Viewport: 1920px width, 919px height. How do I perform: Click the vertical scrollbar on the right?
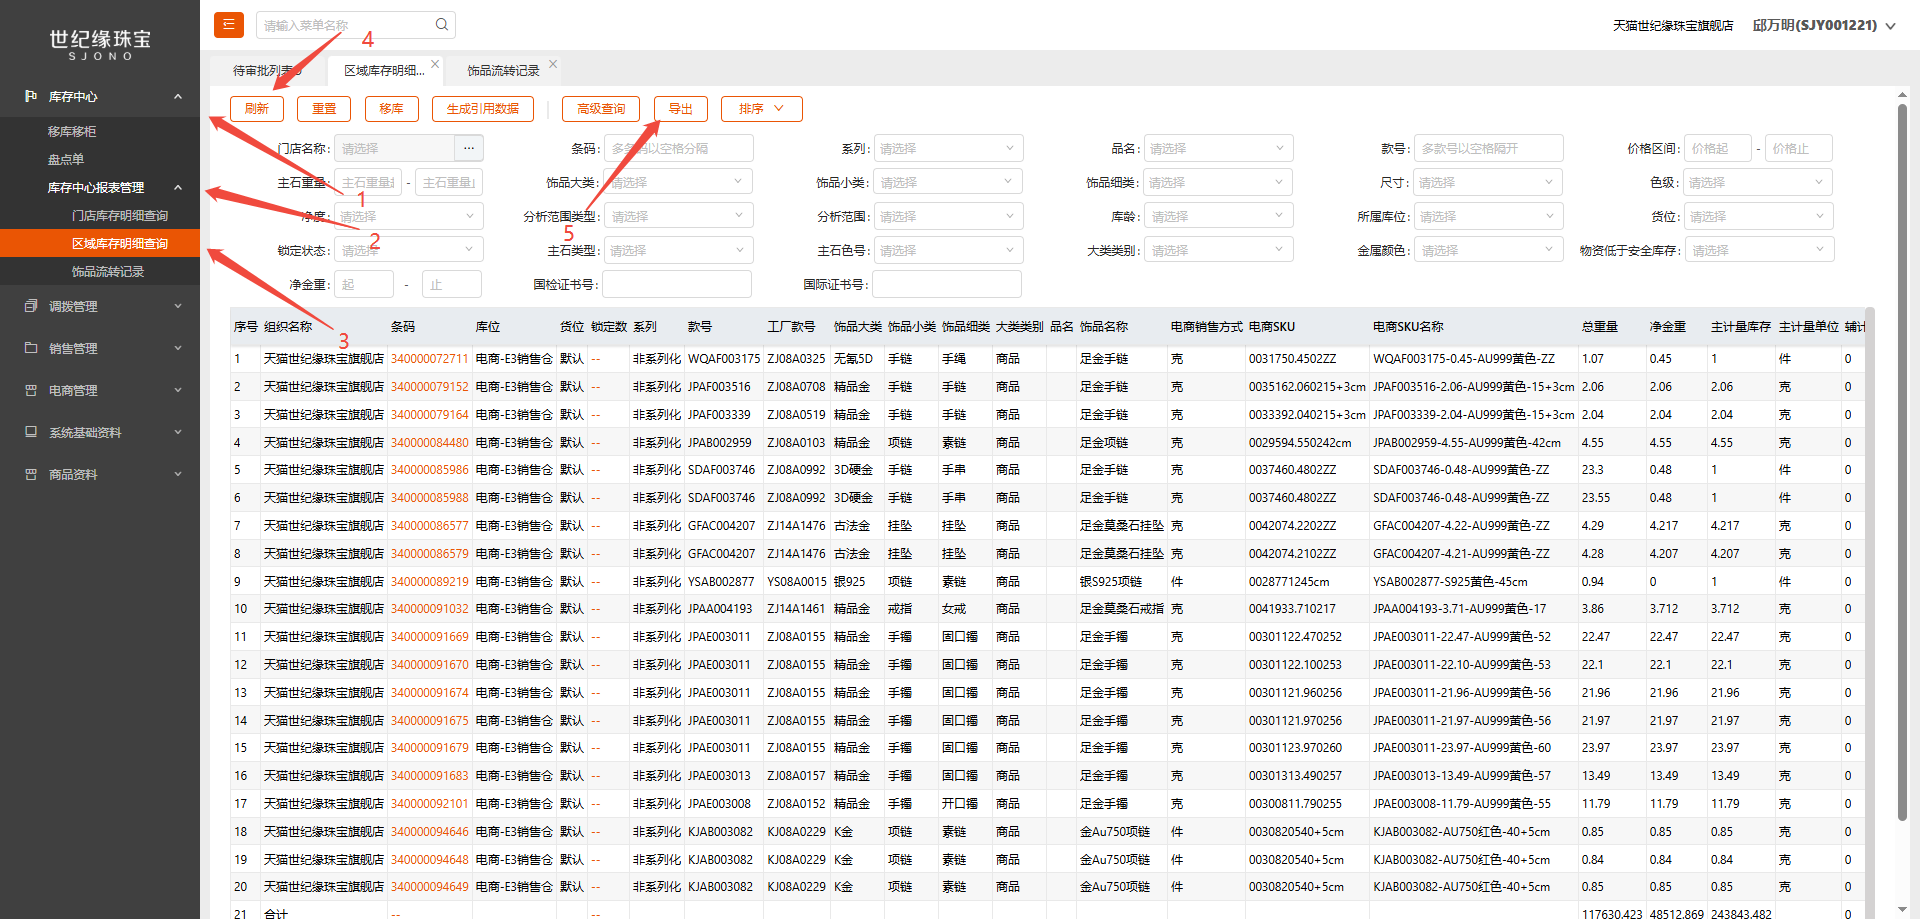pyautogui.click(x=1902, y=400)
